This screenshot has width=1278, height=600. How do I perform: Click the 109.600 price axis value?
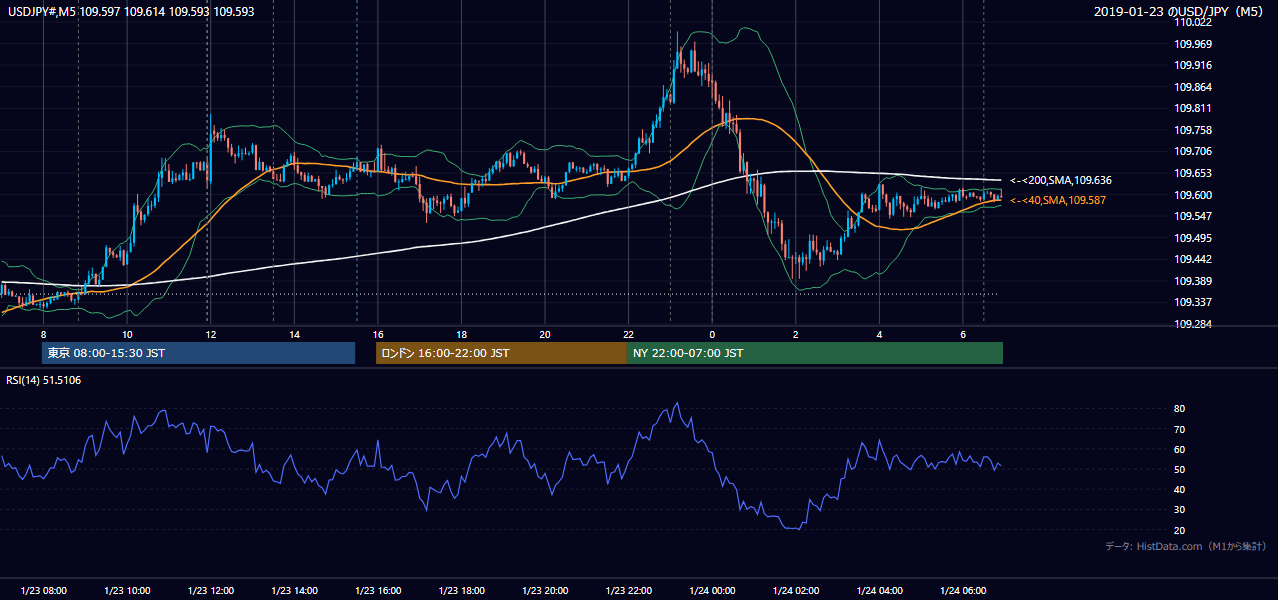(x=1195, y=195)
